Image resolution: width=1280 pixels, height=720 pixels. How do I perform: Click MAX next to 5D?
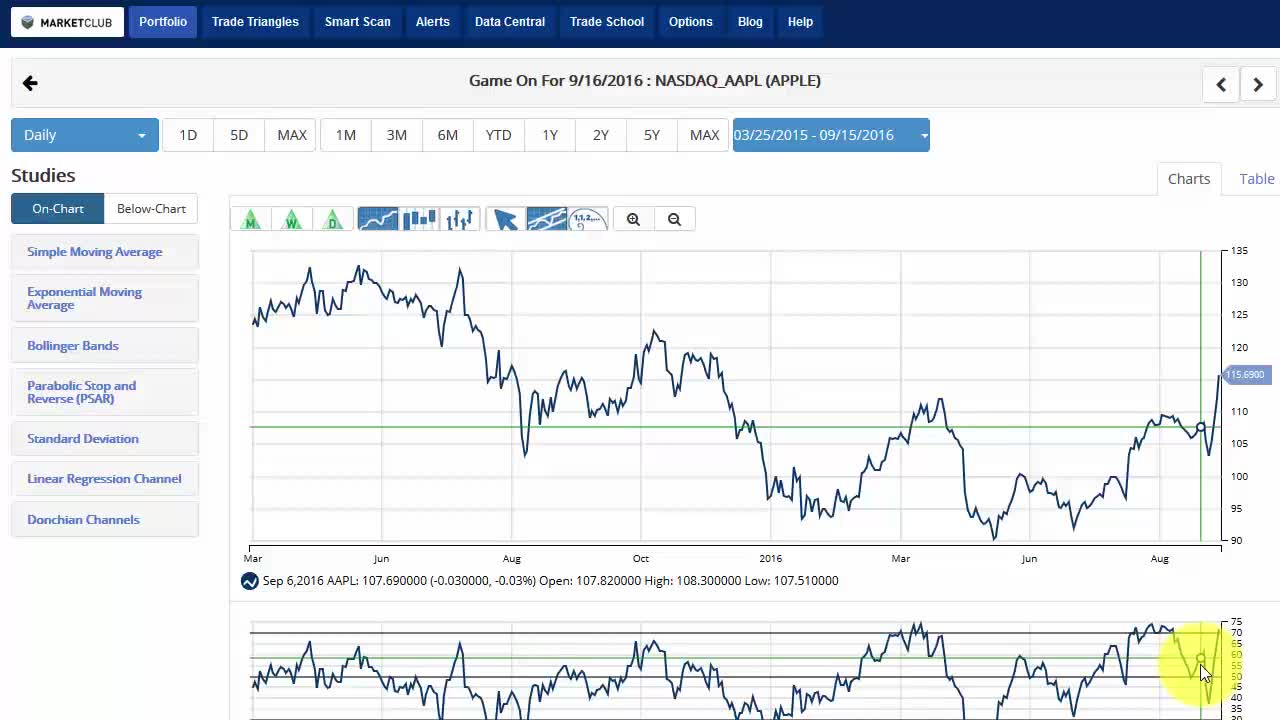pyautogui.click(x=292, y=135)
